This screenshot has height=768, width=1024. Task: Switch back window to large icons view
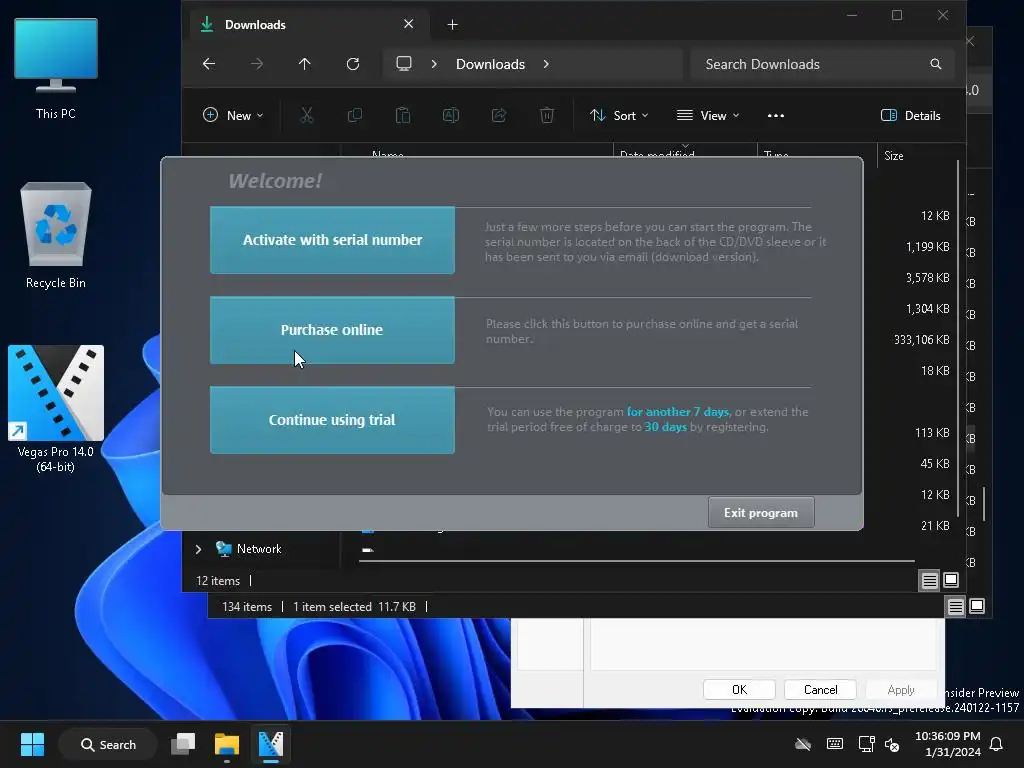click(x=977, y=607)
